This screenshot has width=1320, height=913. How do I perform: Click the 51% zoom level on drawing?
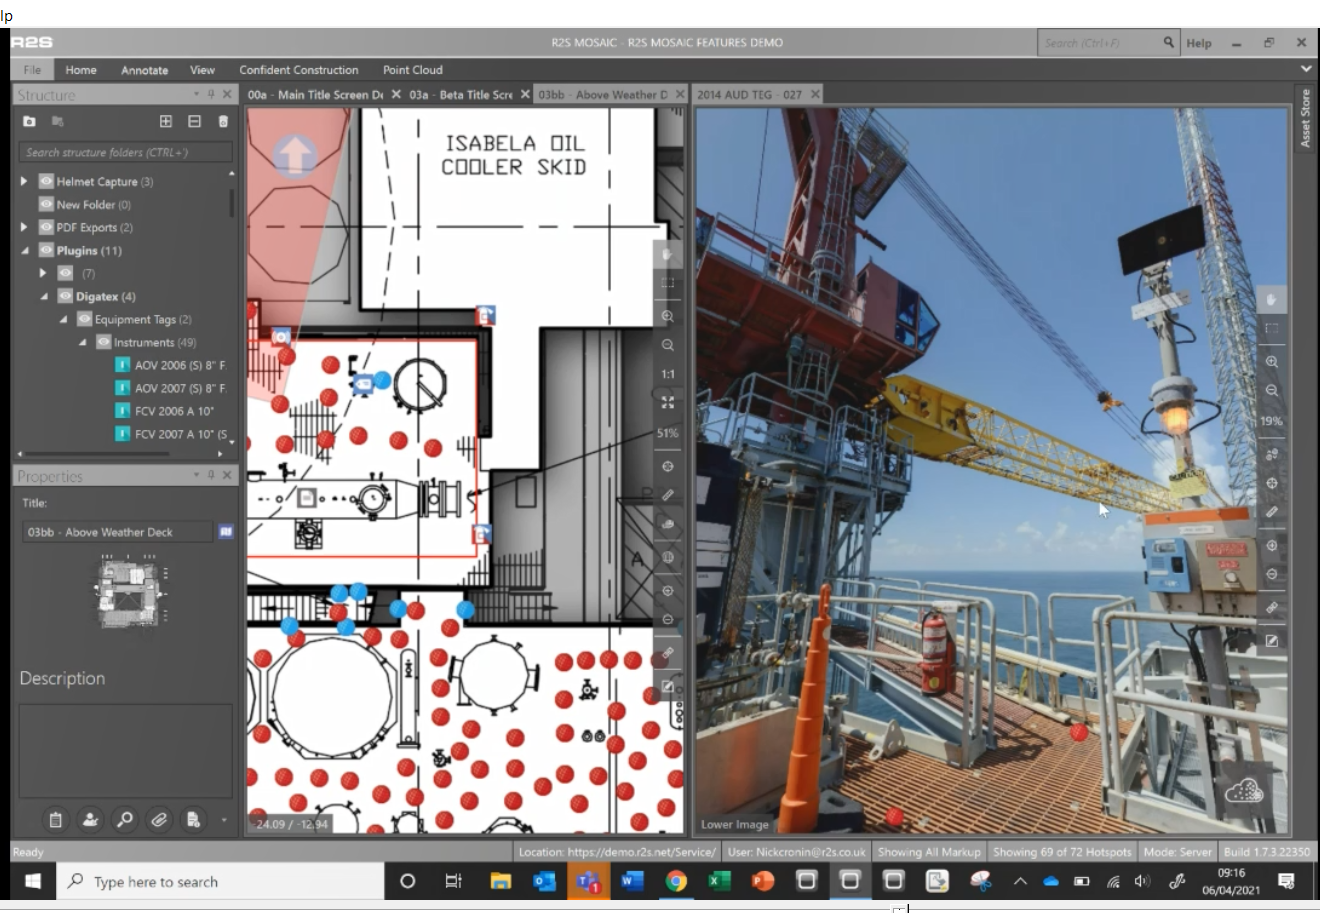(667, 433)
